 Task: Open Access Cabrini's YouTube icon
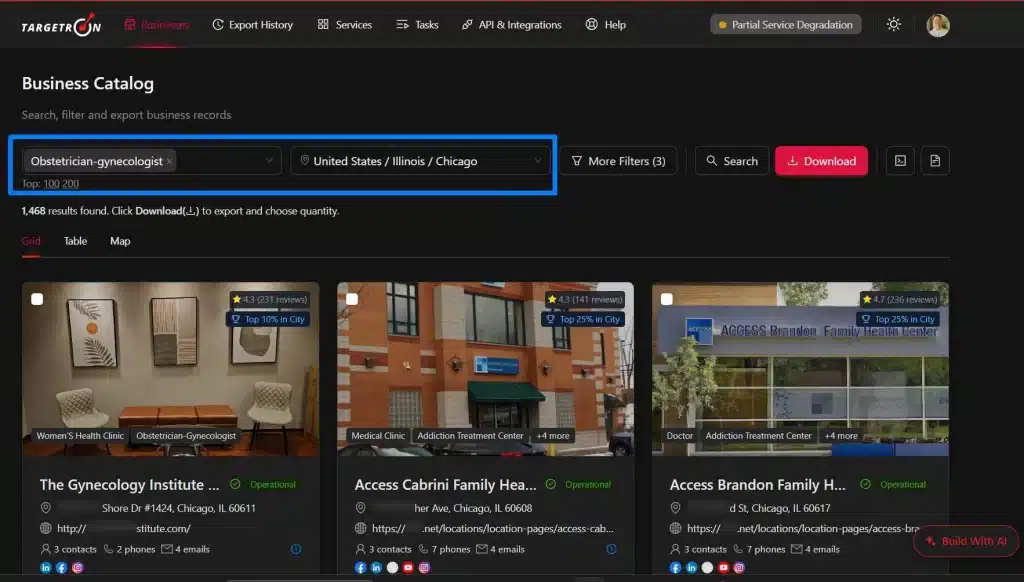[408, 568]
